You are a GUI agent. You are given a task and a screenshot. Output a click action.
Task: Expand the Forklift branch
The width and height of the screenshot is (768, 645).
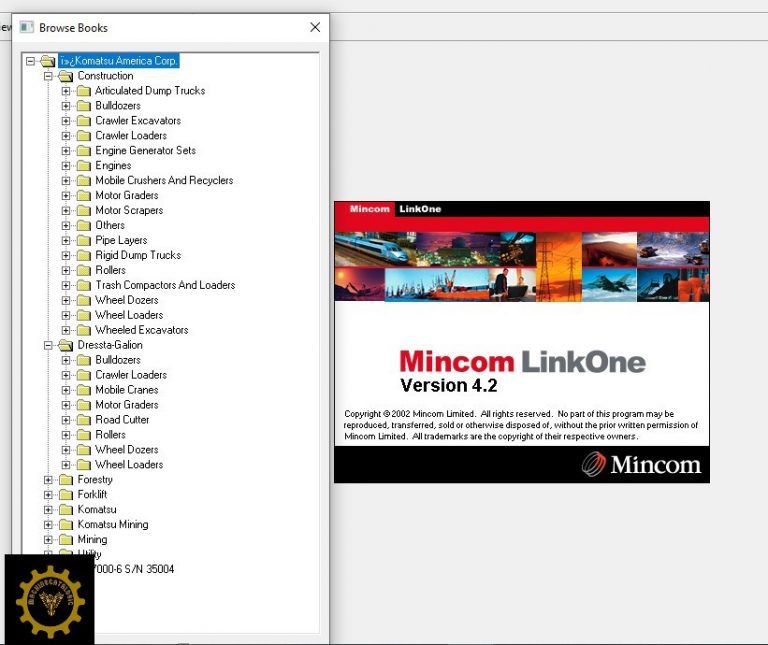click(x=48, y=495)
